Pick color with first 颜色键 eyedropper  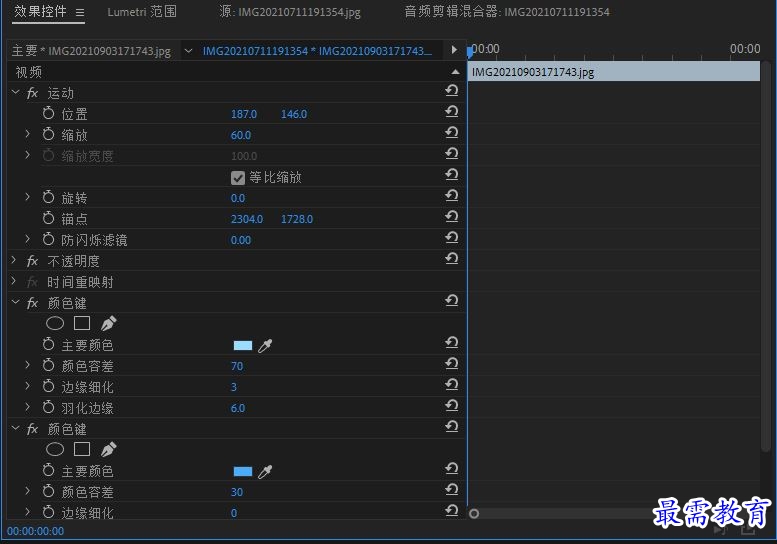click(x=265, y=346)
